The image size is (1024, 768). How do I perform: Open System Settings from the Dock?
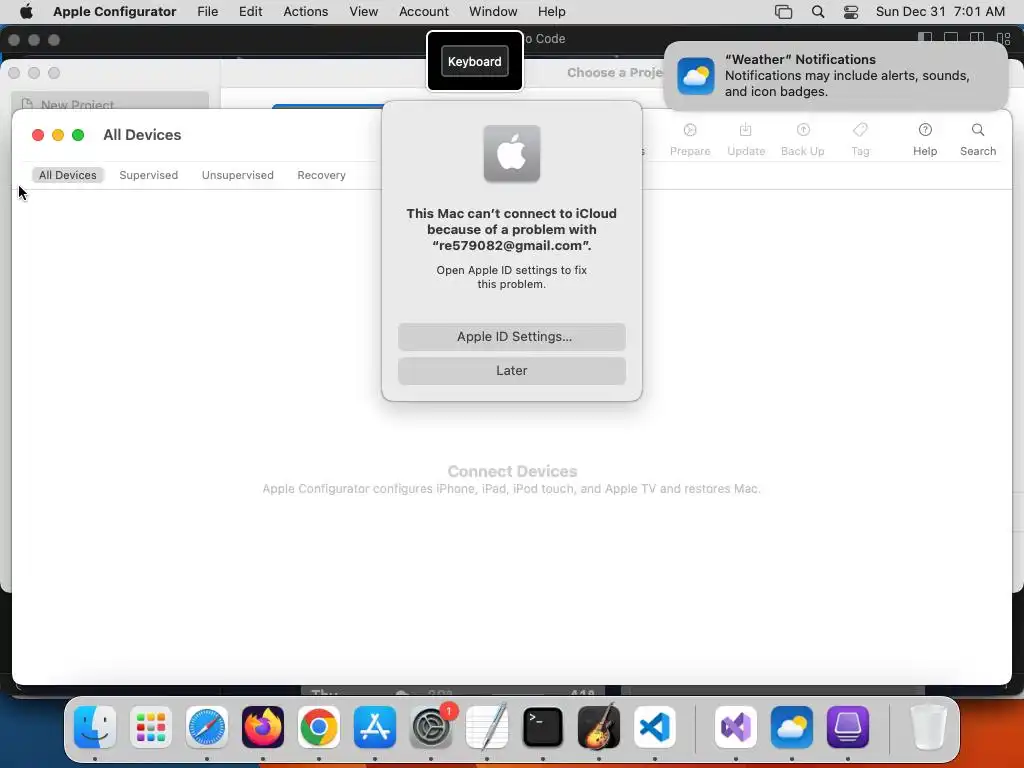(x=431, y=727)
